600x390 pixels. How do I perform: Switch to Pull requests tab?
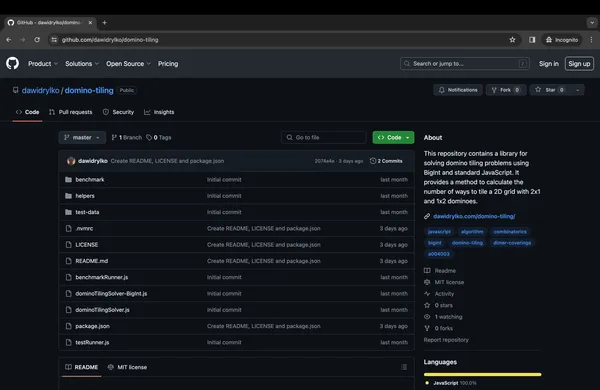coord(71,112)
